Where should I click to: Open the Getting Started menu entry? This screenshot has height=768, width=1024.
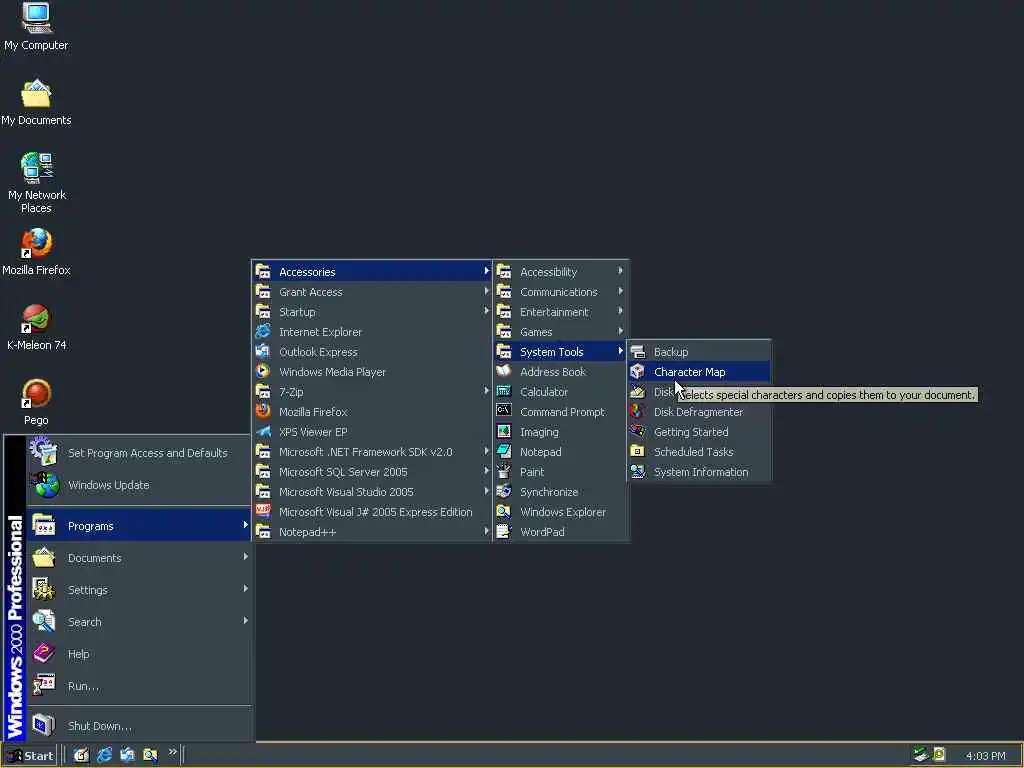click(699, 432)
